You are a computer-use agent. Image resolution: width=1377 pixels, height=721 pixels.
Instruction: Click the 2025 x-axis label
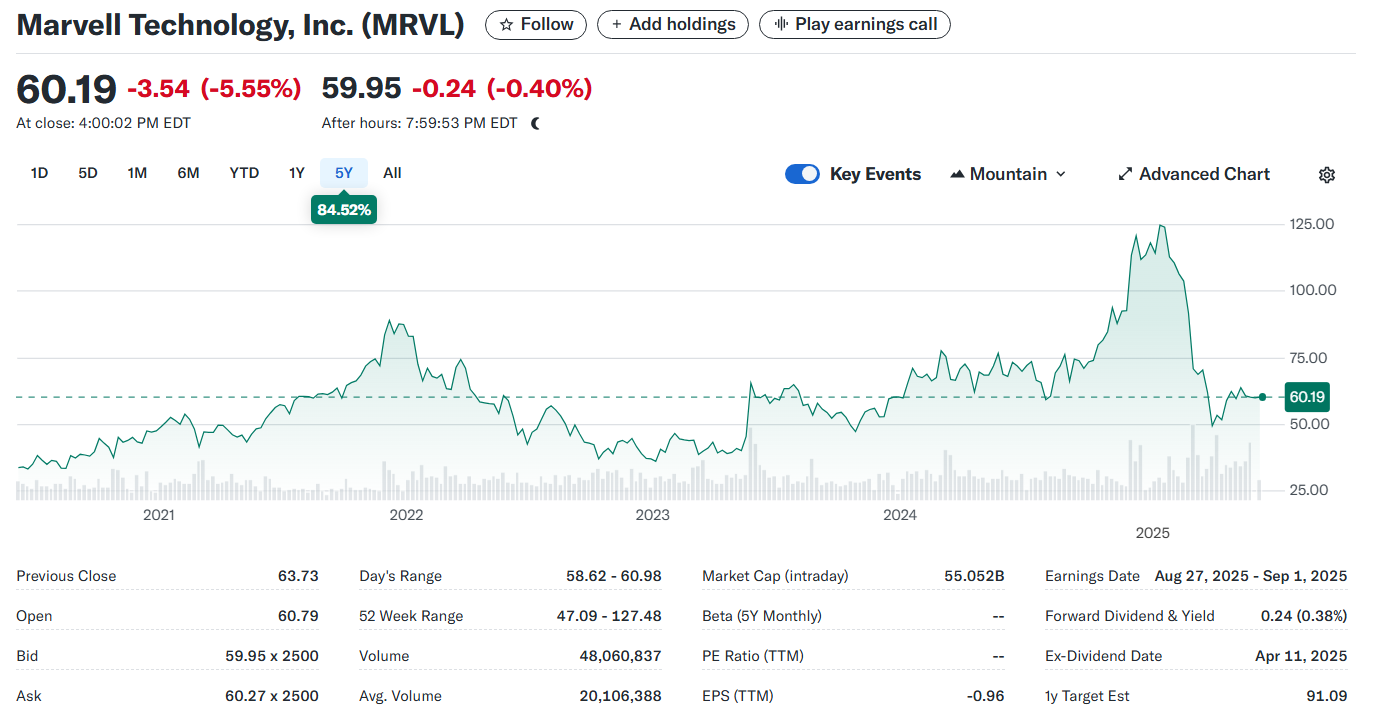coord(1152,533)
